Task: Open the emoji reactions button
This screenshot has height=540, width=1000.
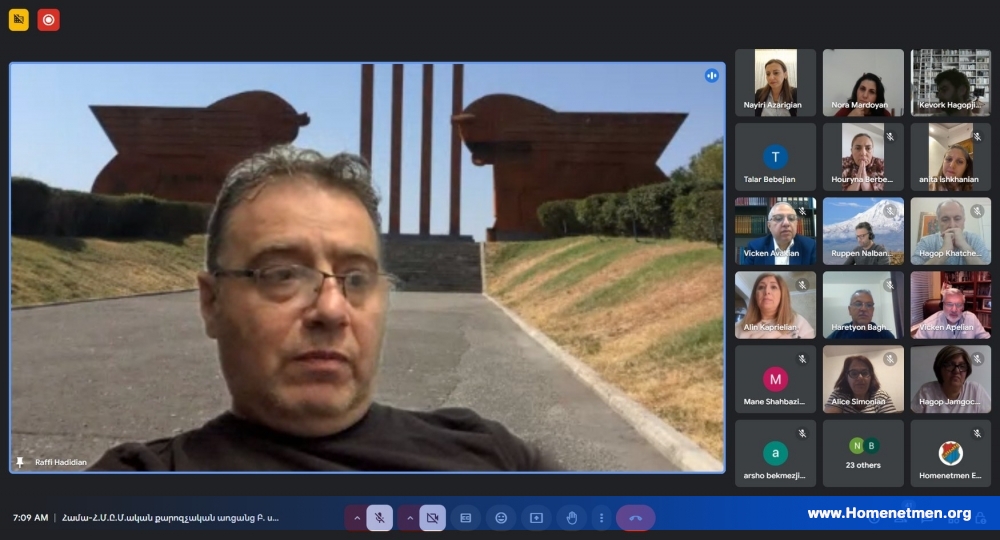Action: coord(501,518)
